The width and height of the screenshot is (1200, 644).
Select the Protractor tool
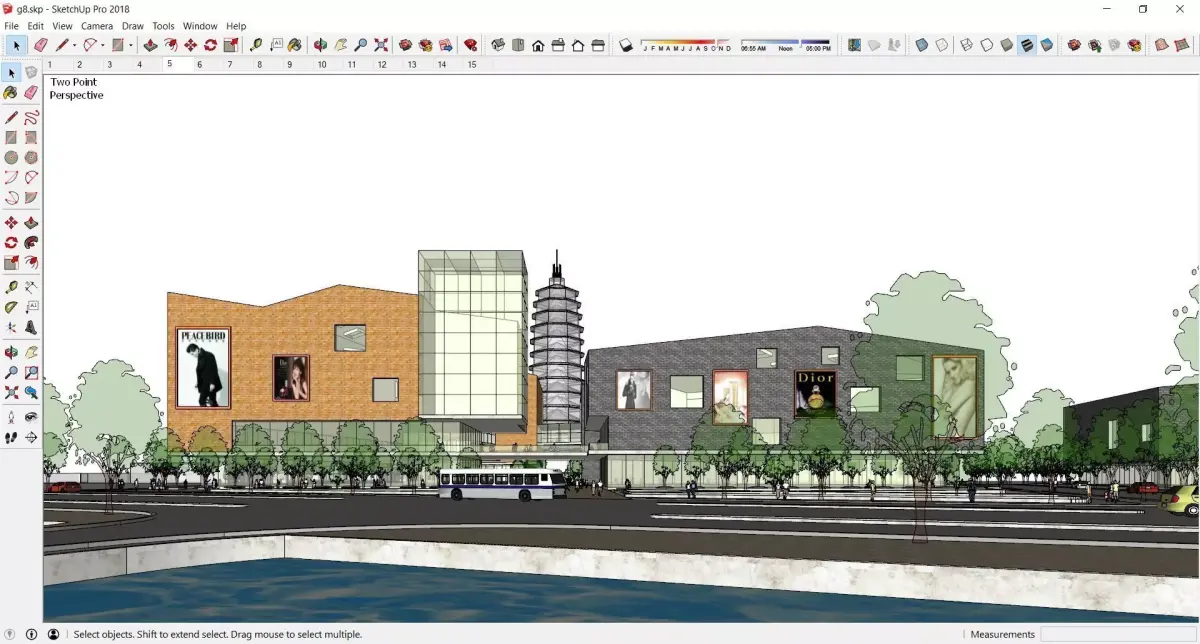point(11,307)
